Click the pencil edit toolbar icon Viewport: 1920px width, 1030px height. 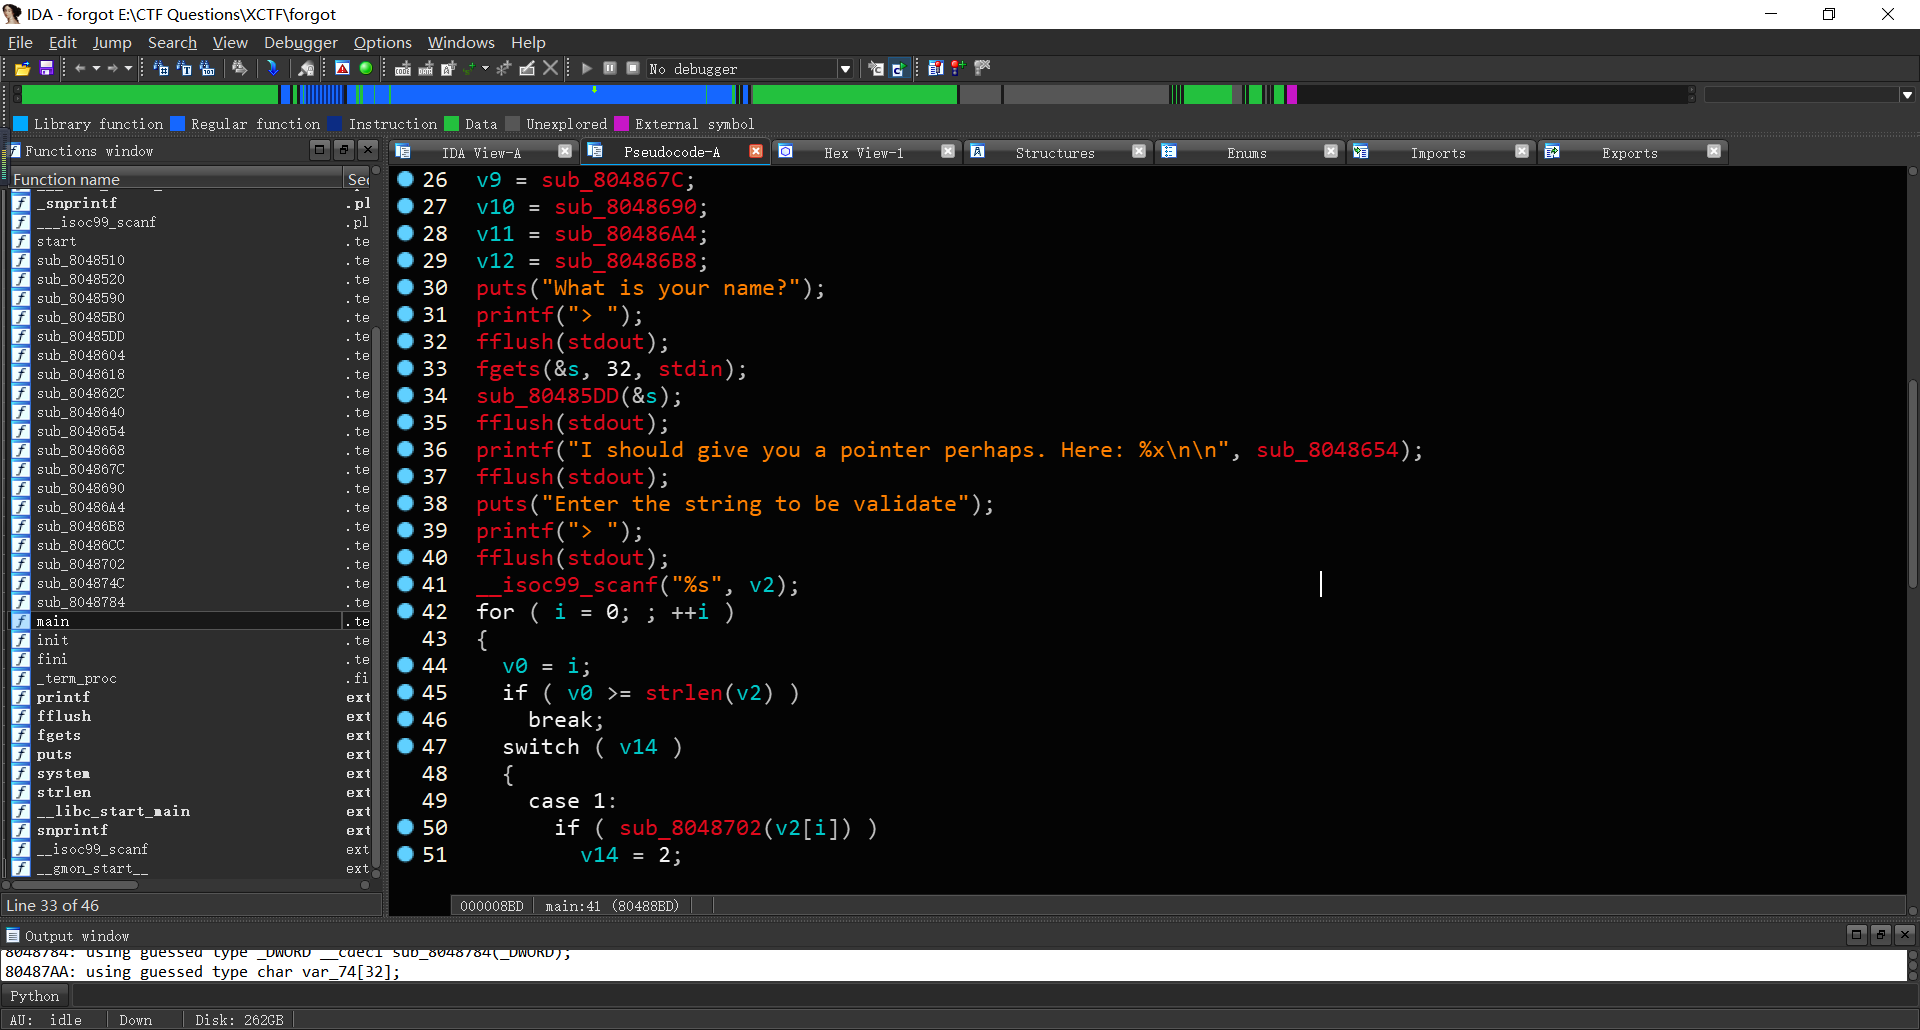[x=527, y=68]
